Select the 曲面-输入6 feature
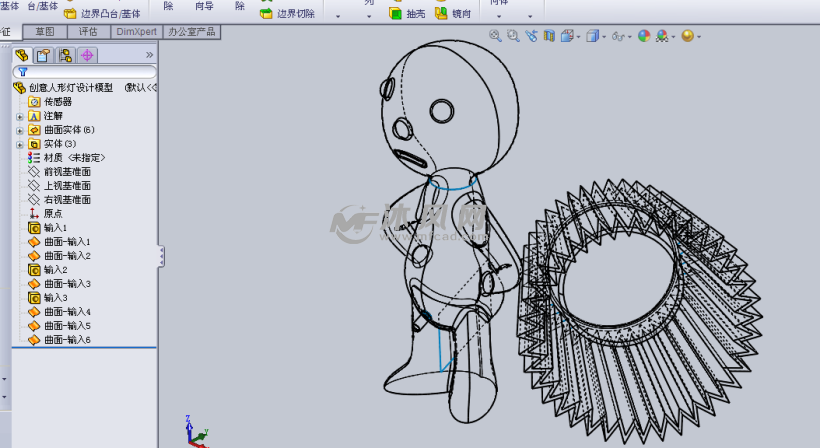Image resolution: width=820 pixels, height=448 pixels. [67, 340]
